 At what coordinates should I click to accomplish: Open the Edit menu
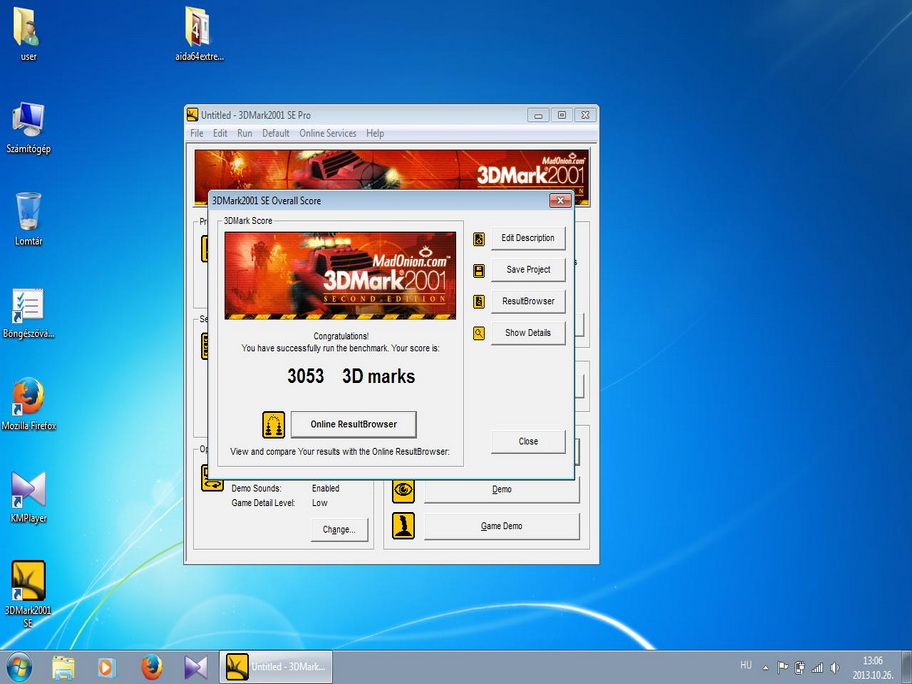point(220,133)
